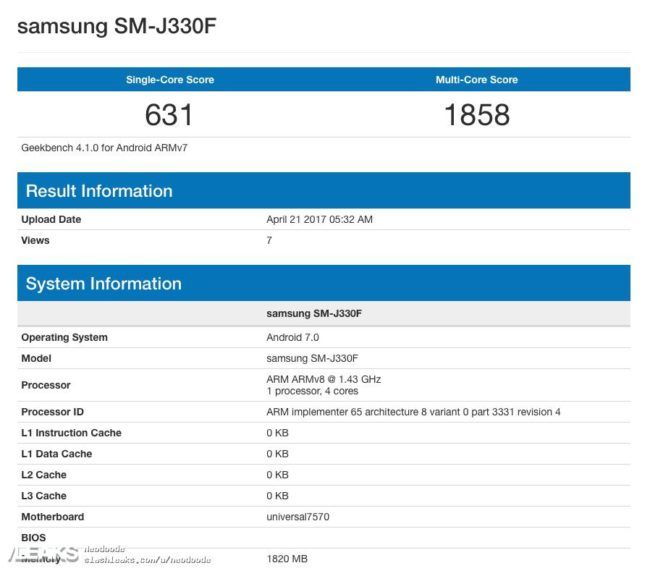Select the Multi-Core Score header
Image resolution: width=650 pixels, height=576 pixels.
[477, 80]
